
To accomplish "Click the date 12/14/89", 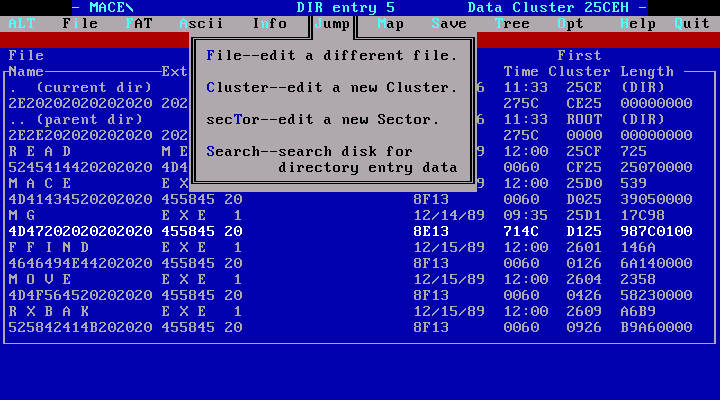I will (x=449, y=215).
